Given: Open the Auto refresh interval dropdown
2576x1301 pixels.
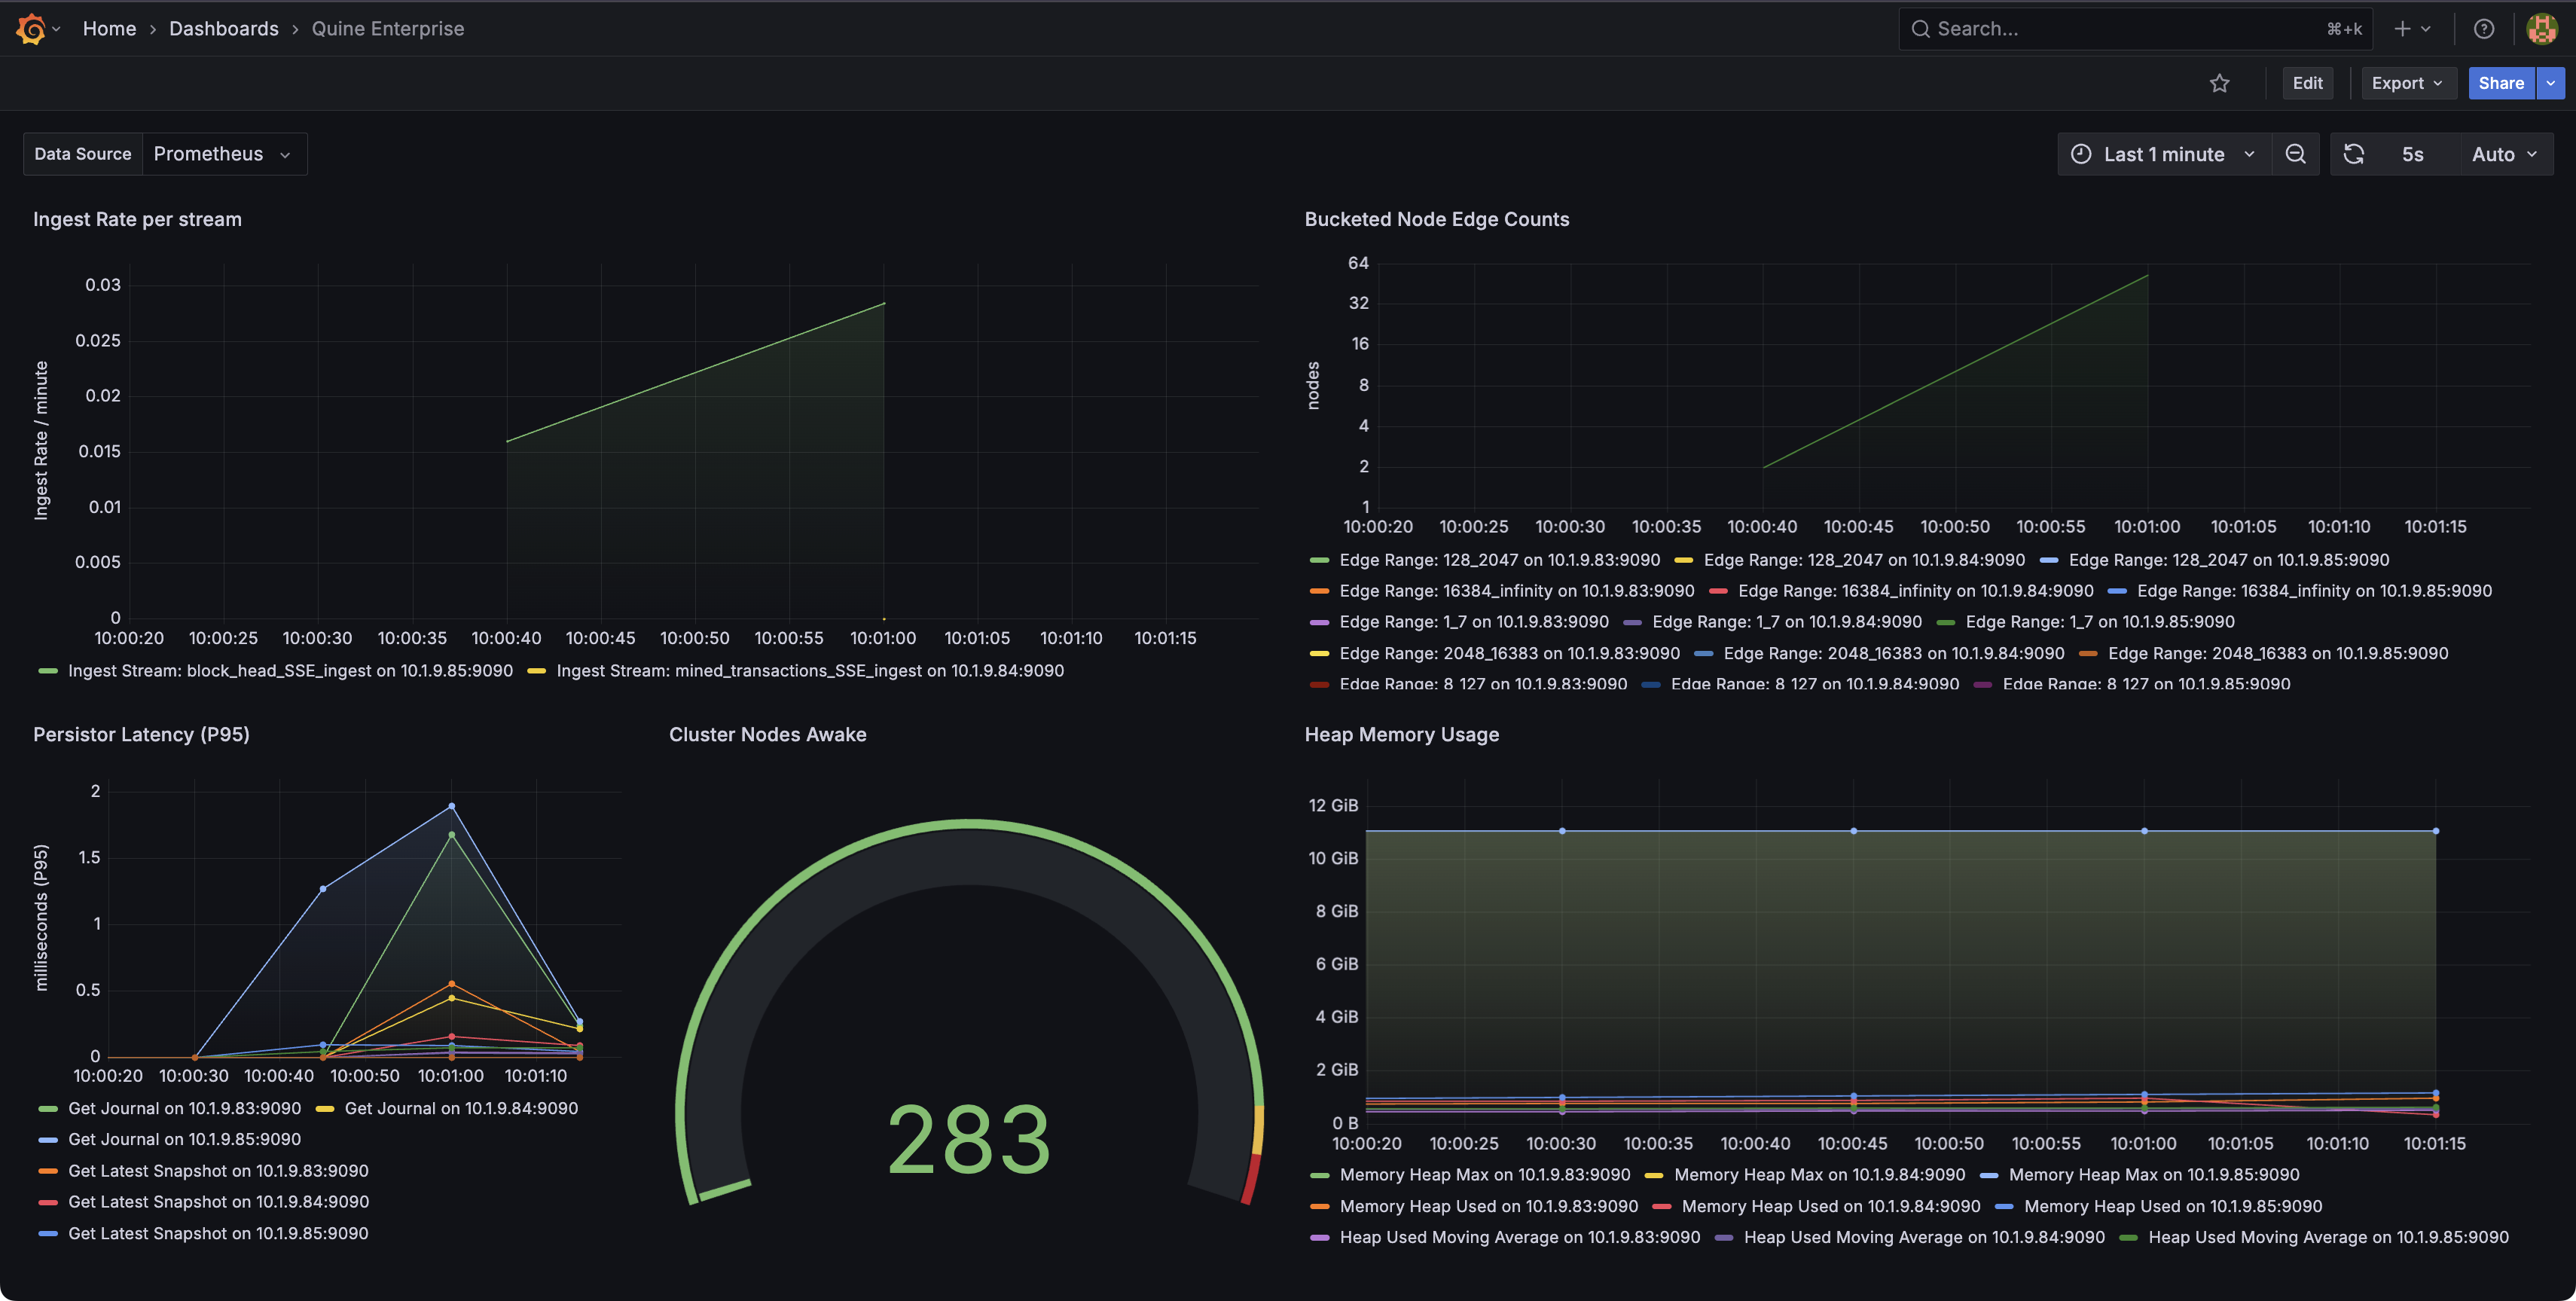Looking at the screenshot, I should tap(2503, 154).
